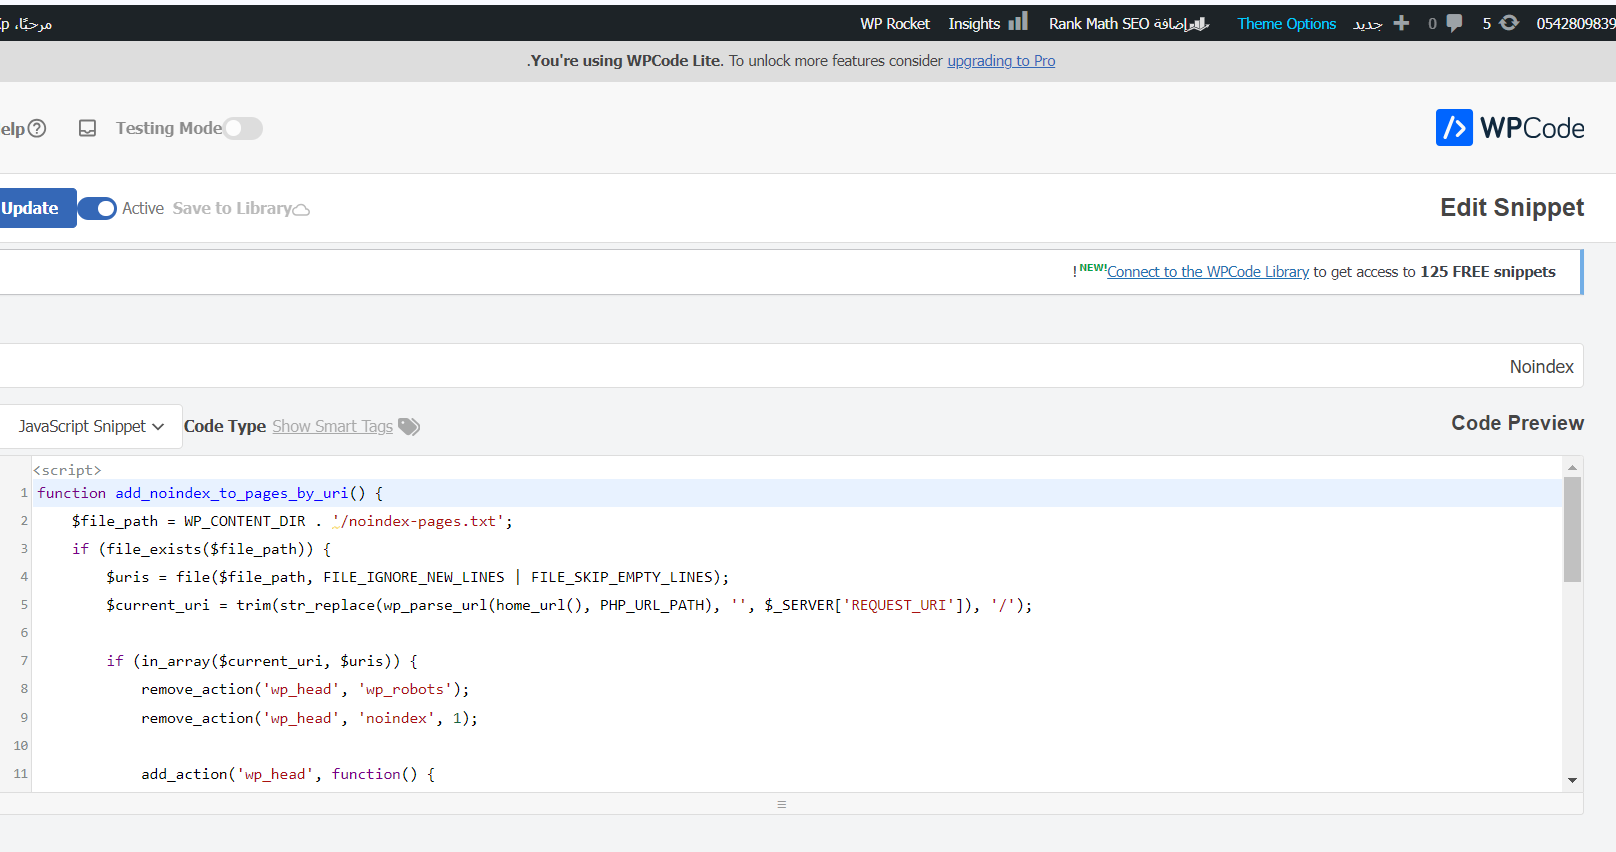This screenshot has width=1616, height=852.
Task: Click the updates refresh icon in admin bar
Action: [x=1509, y=23]
